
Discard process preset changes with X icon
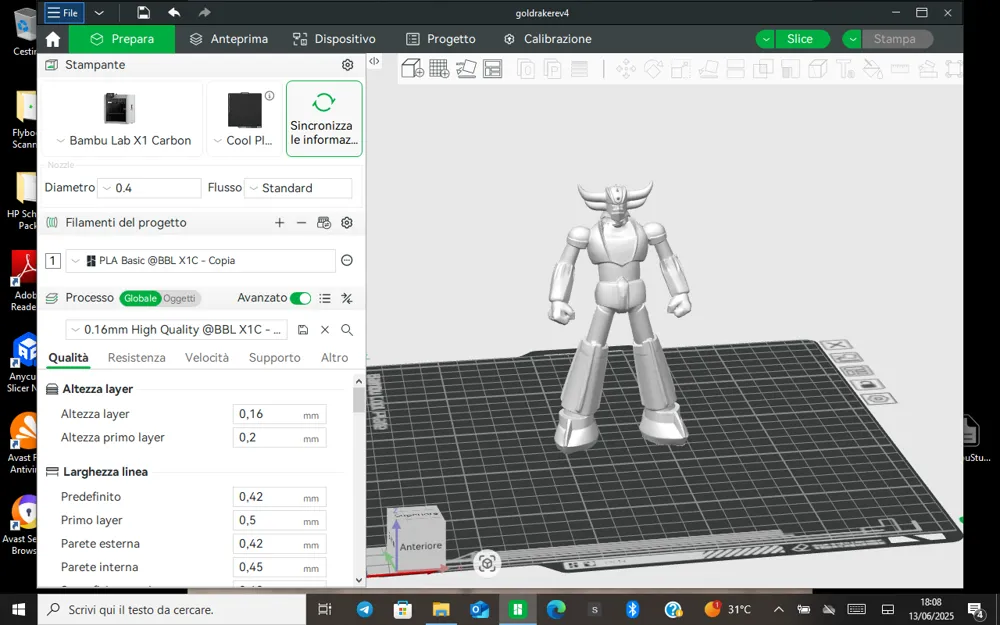click(325, 330)
